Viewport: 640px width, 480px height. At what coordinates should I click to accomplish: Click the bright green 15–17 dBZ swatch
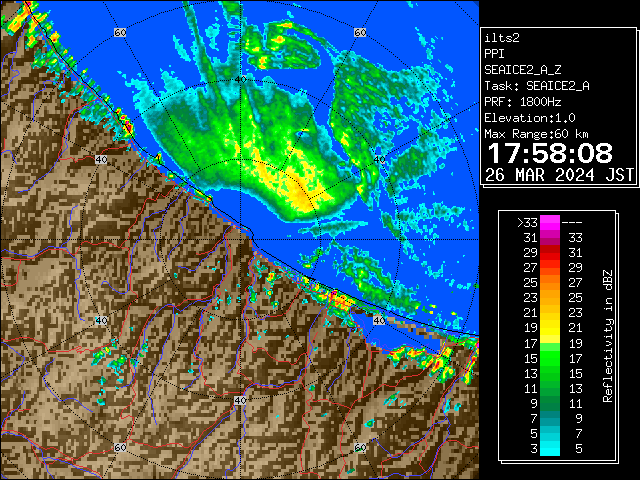[x=550, y=358]
